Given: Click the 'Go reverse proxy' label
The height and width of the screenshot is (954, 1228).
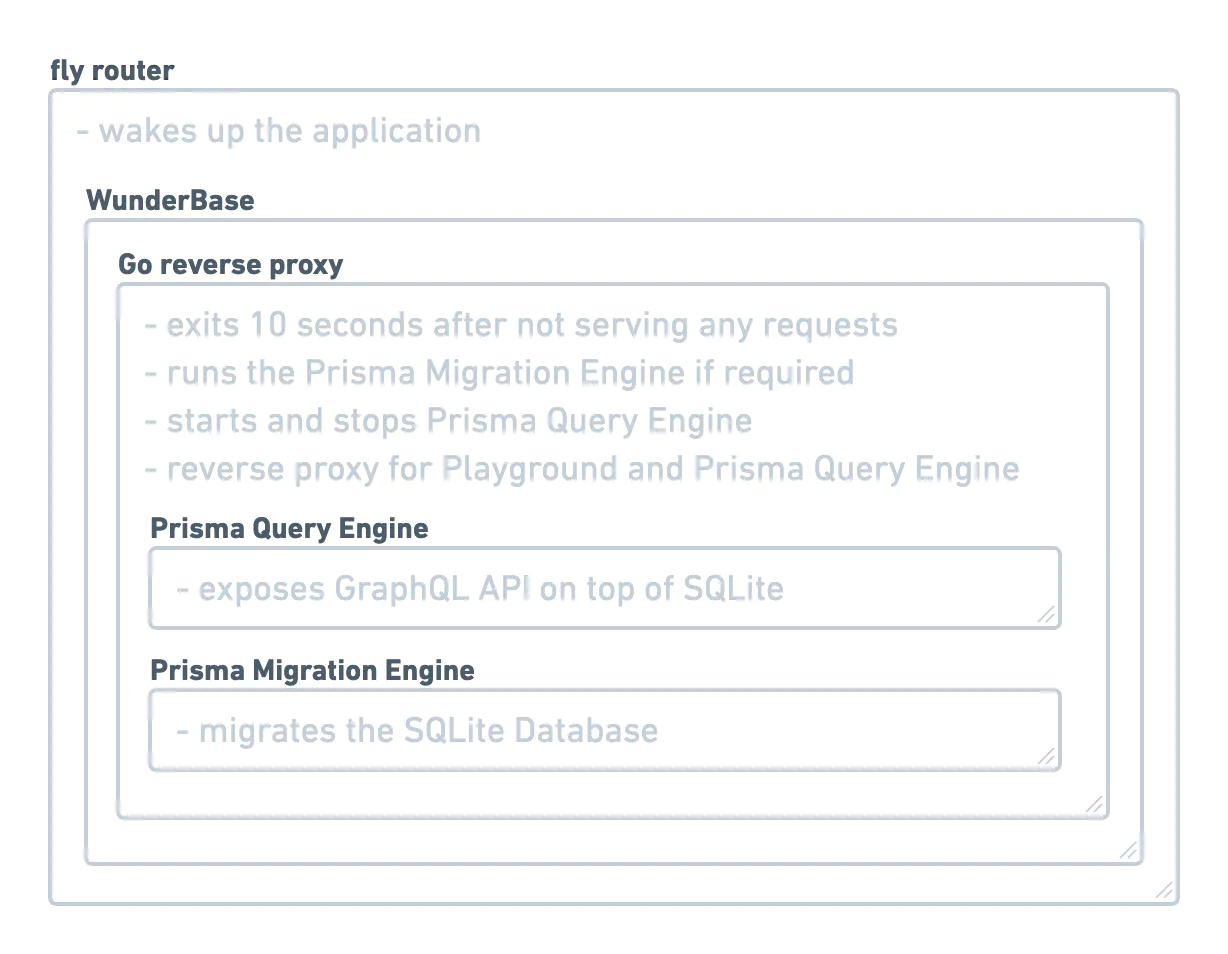Looking at the screenshot, I should [230, 264].
